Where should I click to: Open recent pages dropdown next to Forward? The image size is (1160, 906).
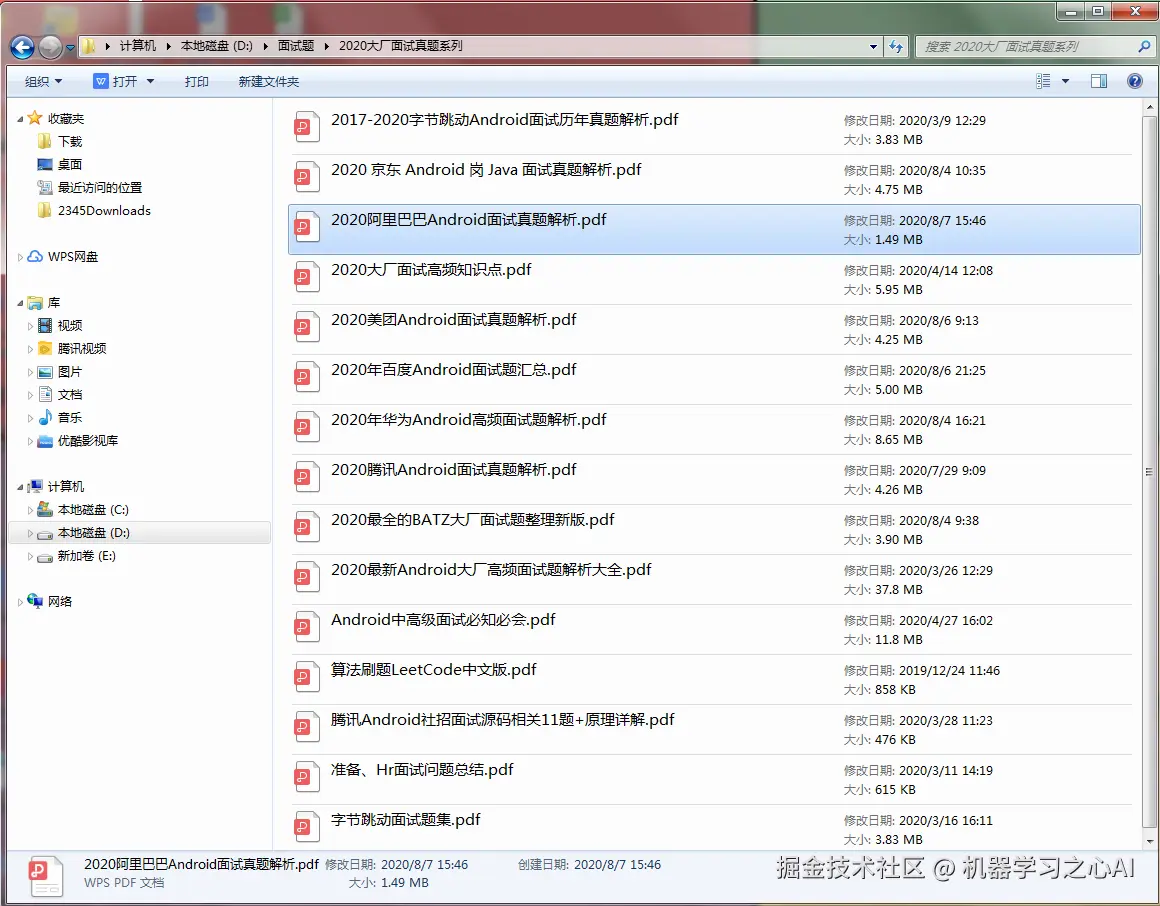point(70,47)
